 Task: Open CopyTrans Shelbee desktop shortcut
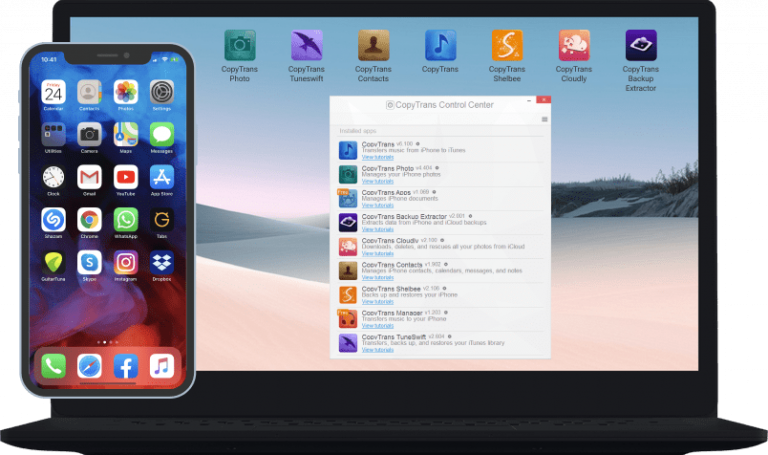coord(507,46)
